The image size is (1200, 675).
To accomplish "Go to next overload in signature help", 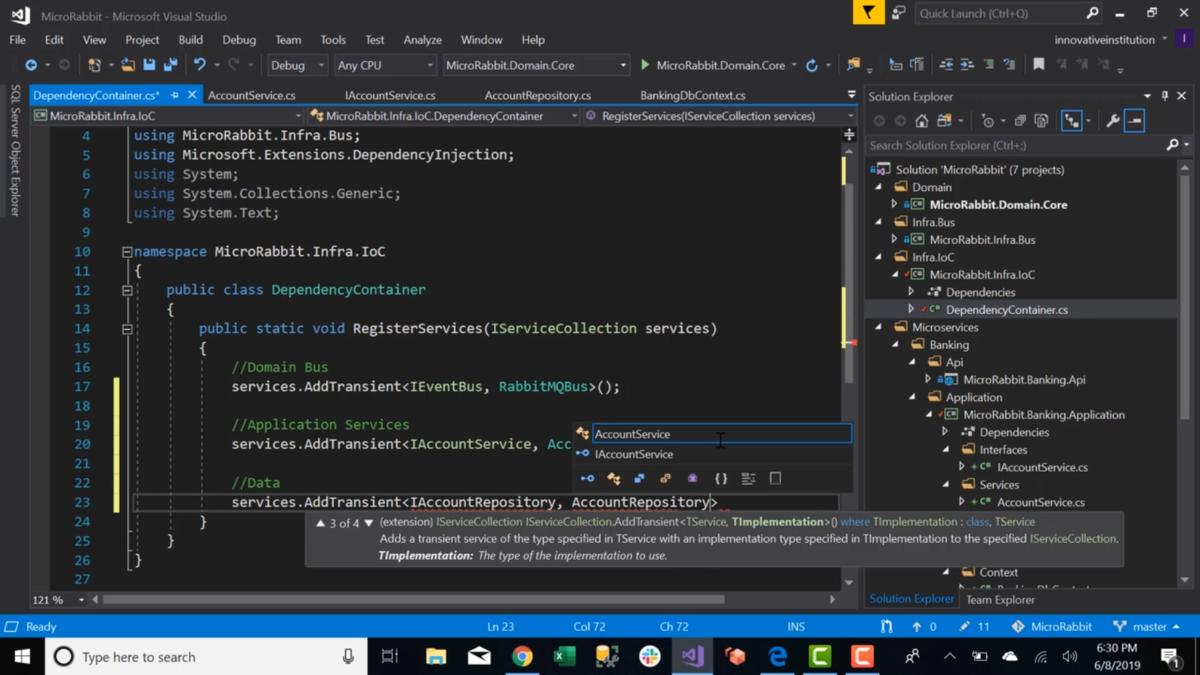I will tap(369, 523).
